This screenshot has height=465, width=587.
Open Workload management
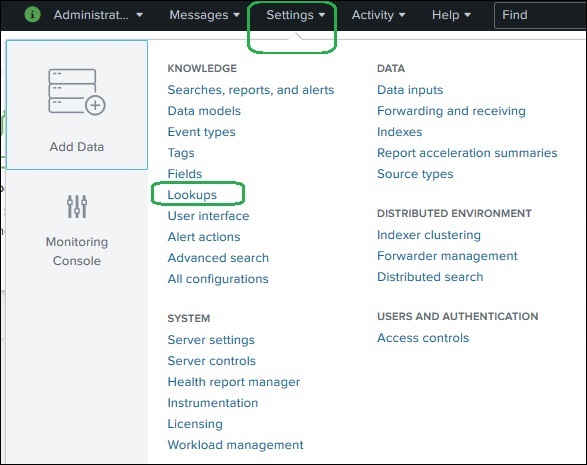pyautogui.click(x=235, y=444)
